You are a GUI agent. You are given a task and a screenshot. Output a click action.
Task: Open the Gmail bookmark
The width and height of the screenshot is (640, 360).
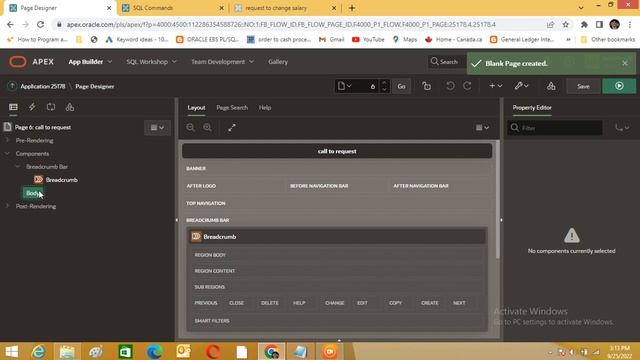(331, 39)
